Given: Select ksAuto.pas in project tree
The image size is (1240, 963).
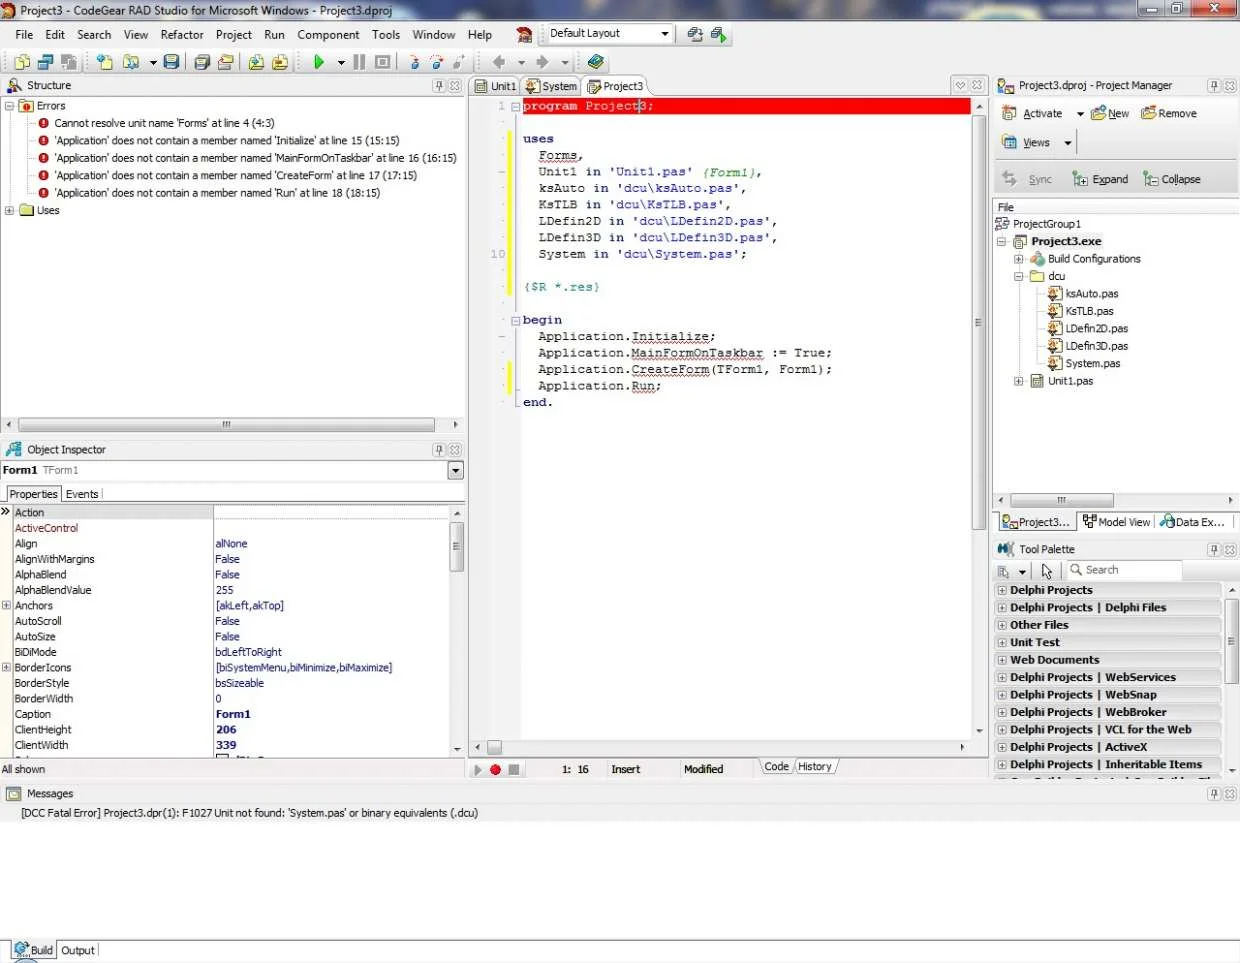Looking at the screenshot, I should coord(1091,294).
